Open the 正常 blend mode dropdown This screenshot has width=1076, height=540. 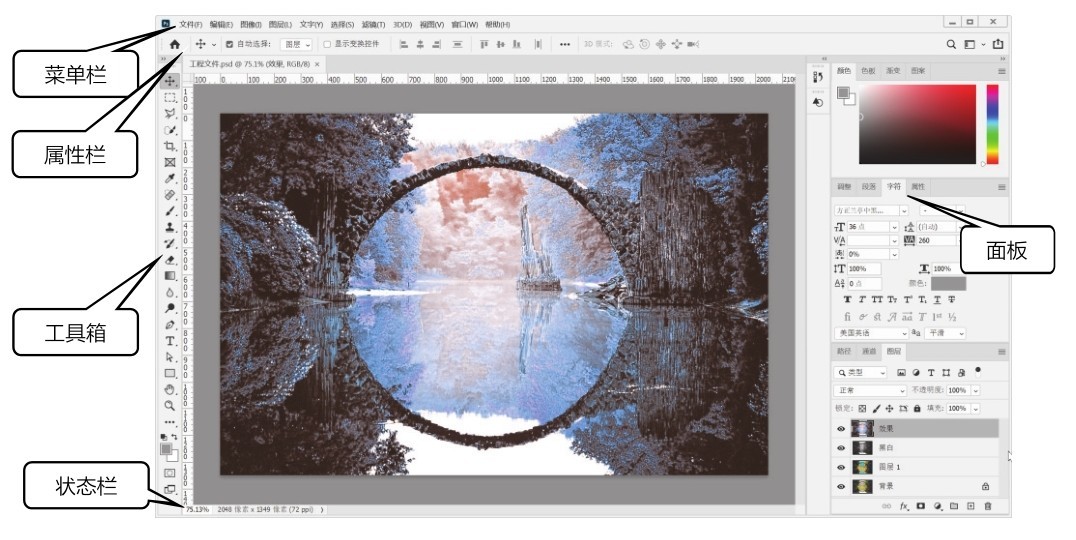click(x=862, y=390)
